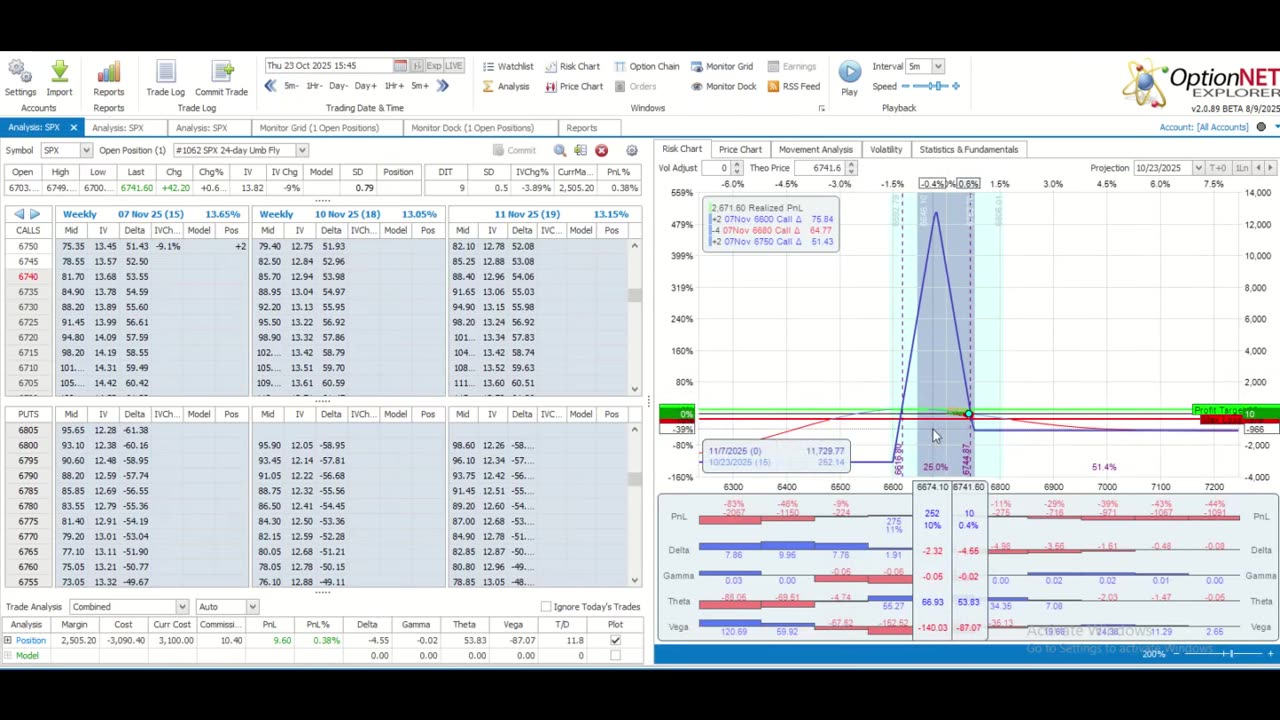
Task: Open the Option Chain window
Action: click(x=645, y=66)
